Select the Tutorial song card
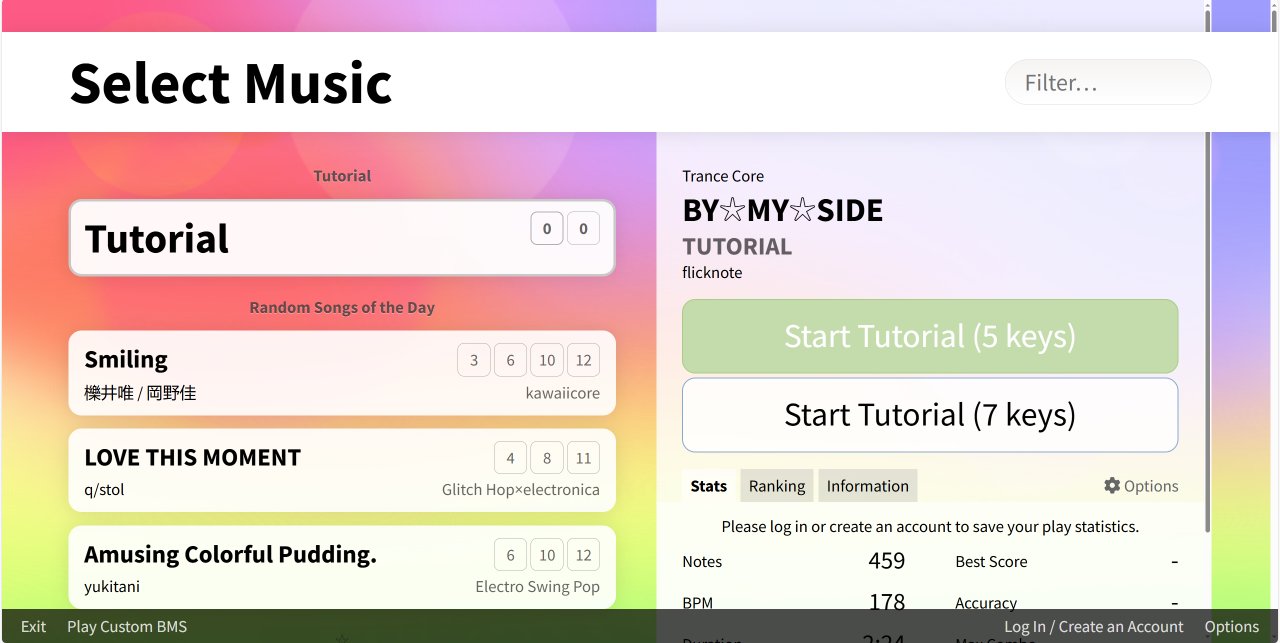Image resolution: width=1280 pixels, height=643 pixels. click(342, 238)
